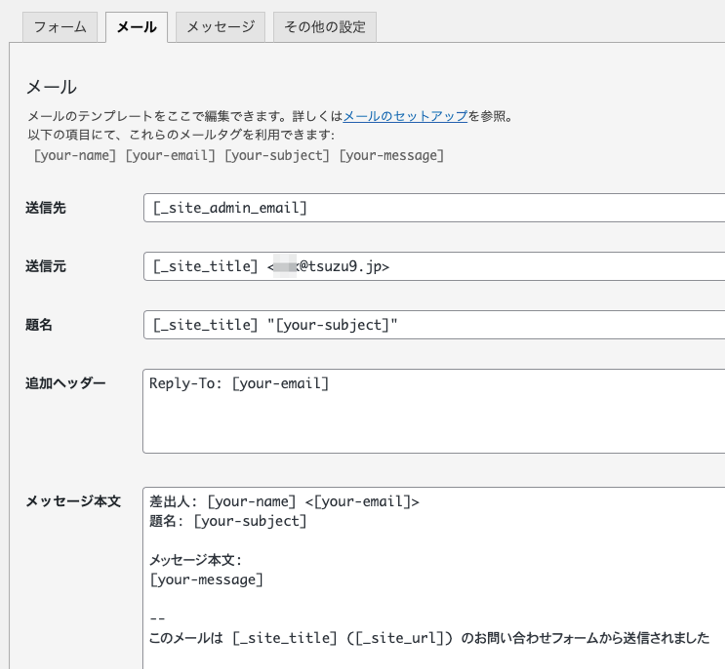
Task: Open the メールのセットアップ help link
Action: click(x=405, y=116)
